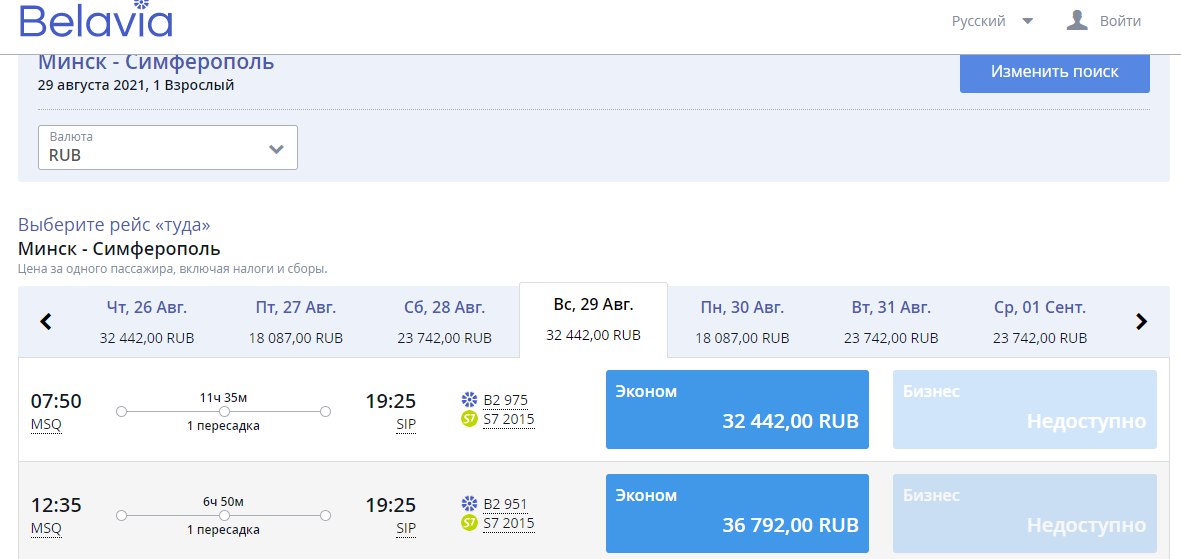Screen dimensions: 1181x559
Task: Click Belavia airline icon next to B2 975
Action: (x=469, y=400)
